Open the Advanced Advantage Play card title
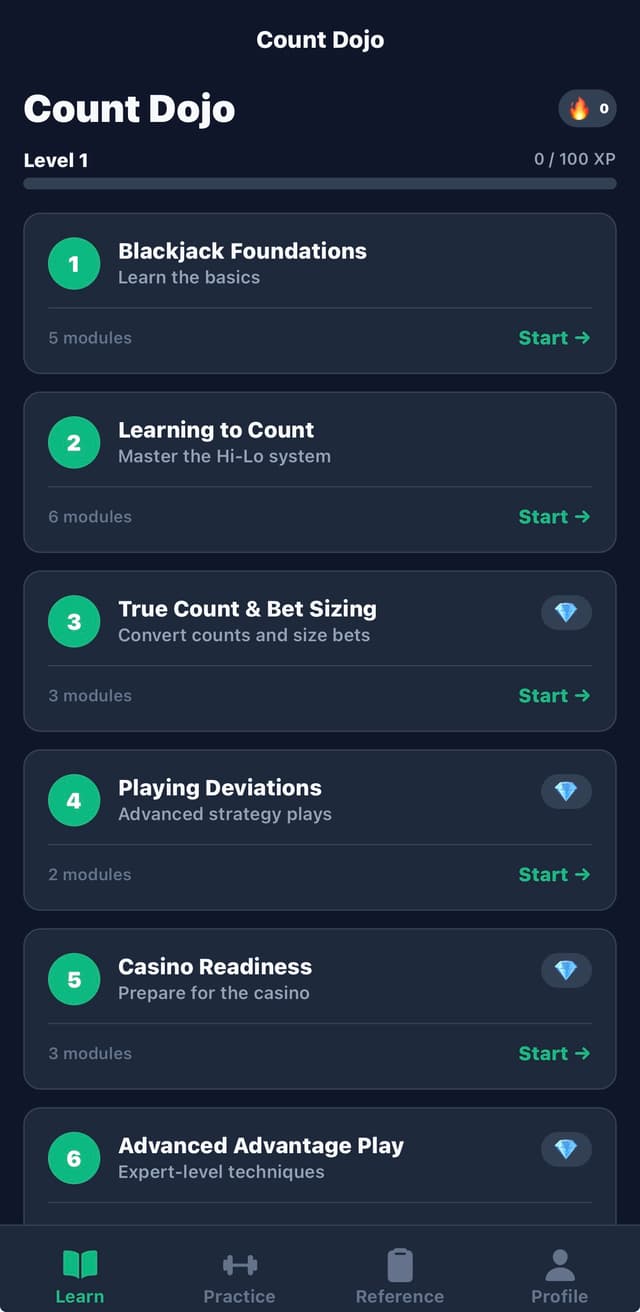The image size is (640, 1312). pyautogui.click(x=261, y=1146)
